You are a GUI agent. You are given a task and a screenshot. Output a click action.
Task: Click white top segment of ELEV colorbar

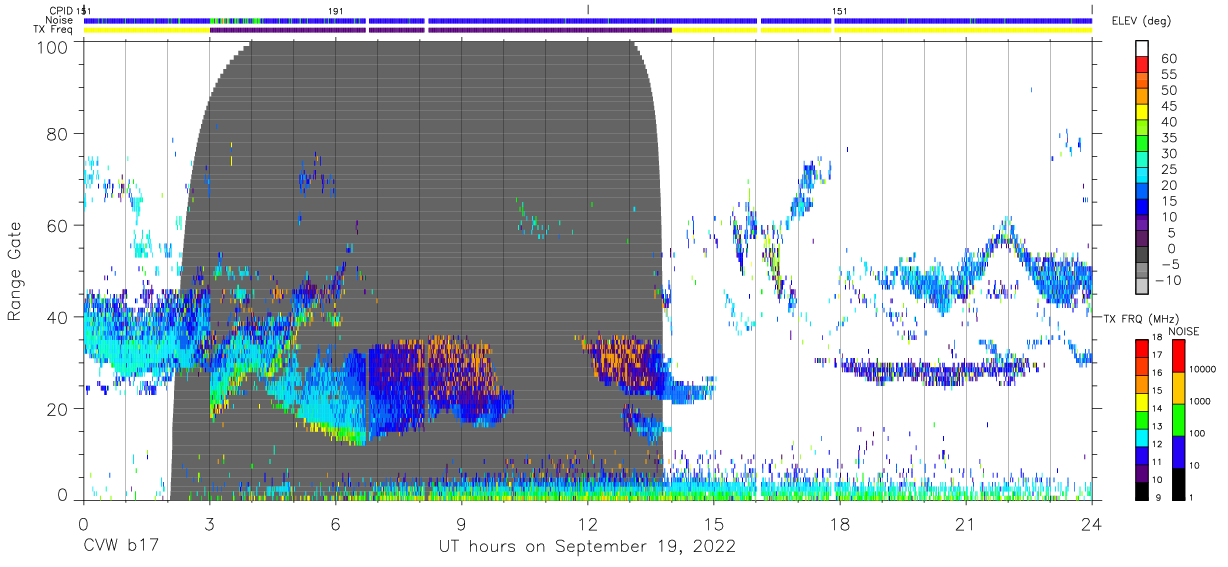click(x=1141, y=49)
